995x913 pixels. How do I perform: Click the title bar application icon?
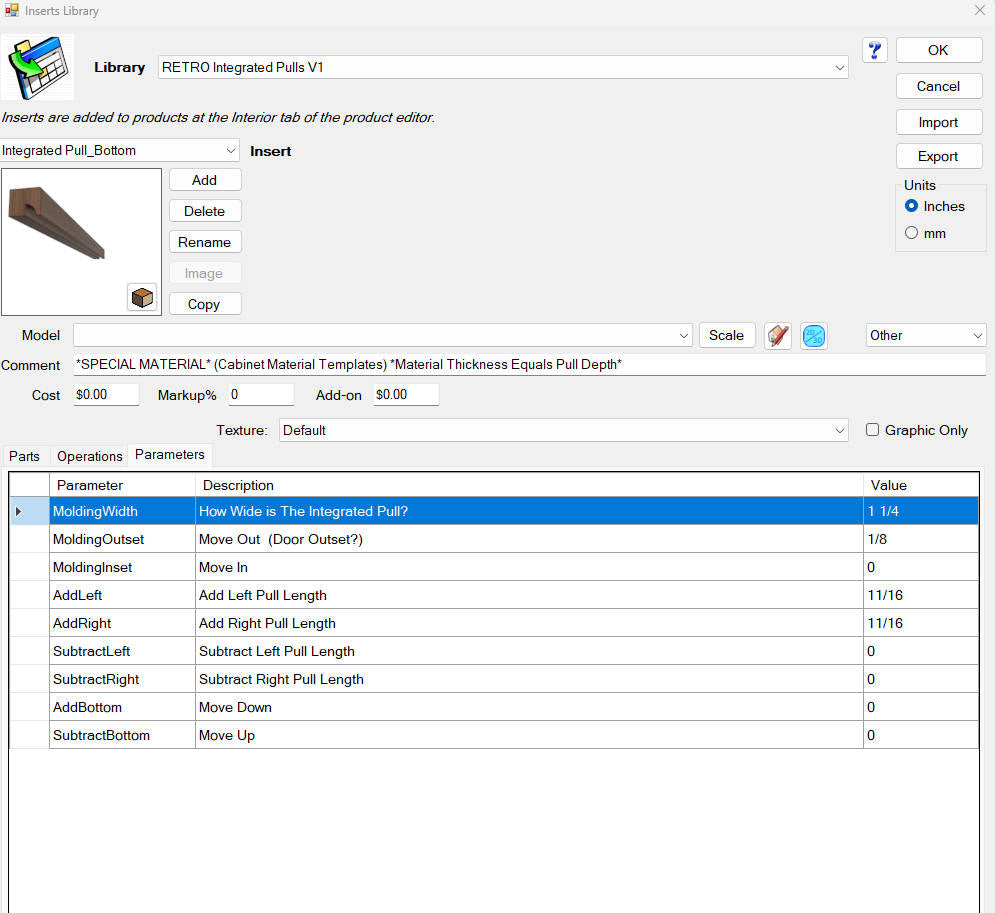point(11,10)
